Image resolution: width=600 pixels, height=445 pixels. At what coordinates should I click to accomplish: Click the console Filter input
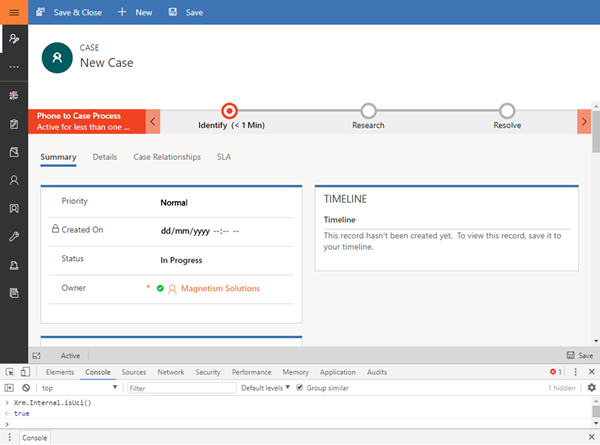click(180, 387)
